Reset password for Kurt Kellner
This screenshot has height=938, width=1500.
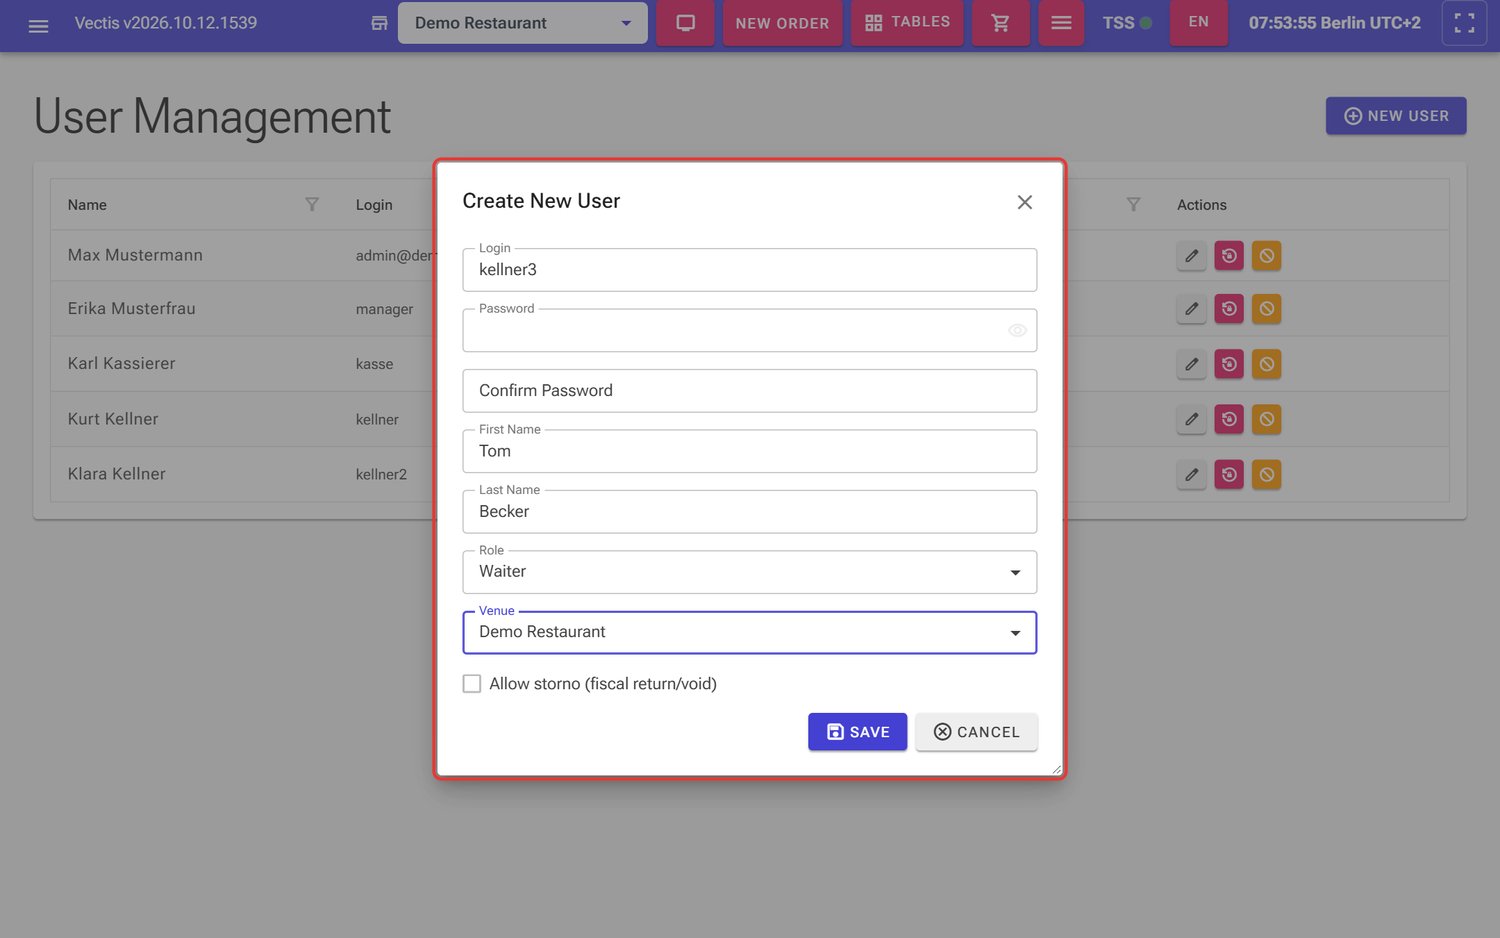[x=1229, y=419]
